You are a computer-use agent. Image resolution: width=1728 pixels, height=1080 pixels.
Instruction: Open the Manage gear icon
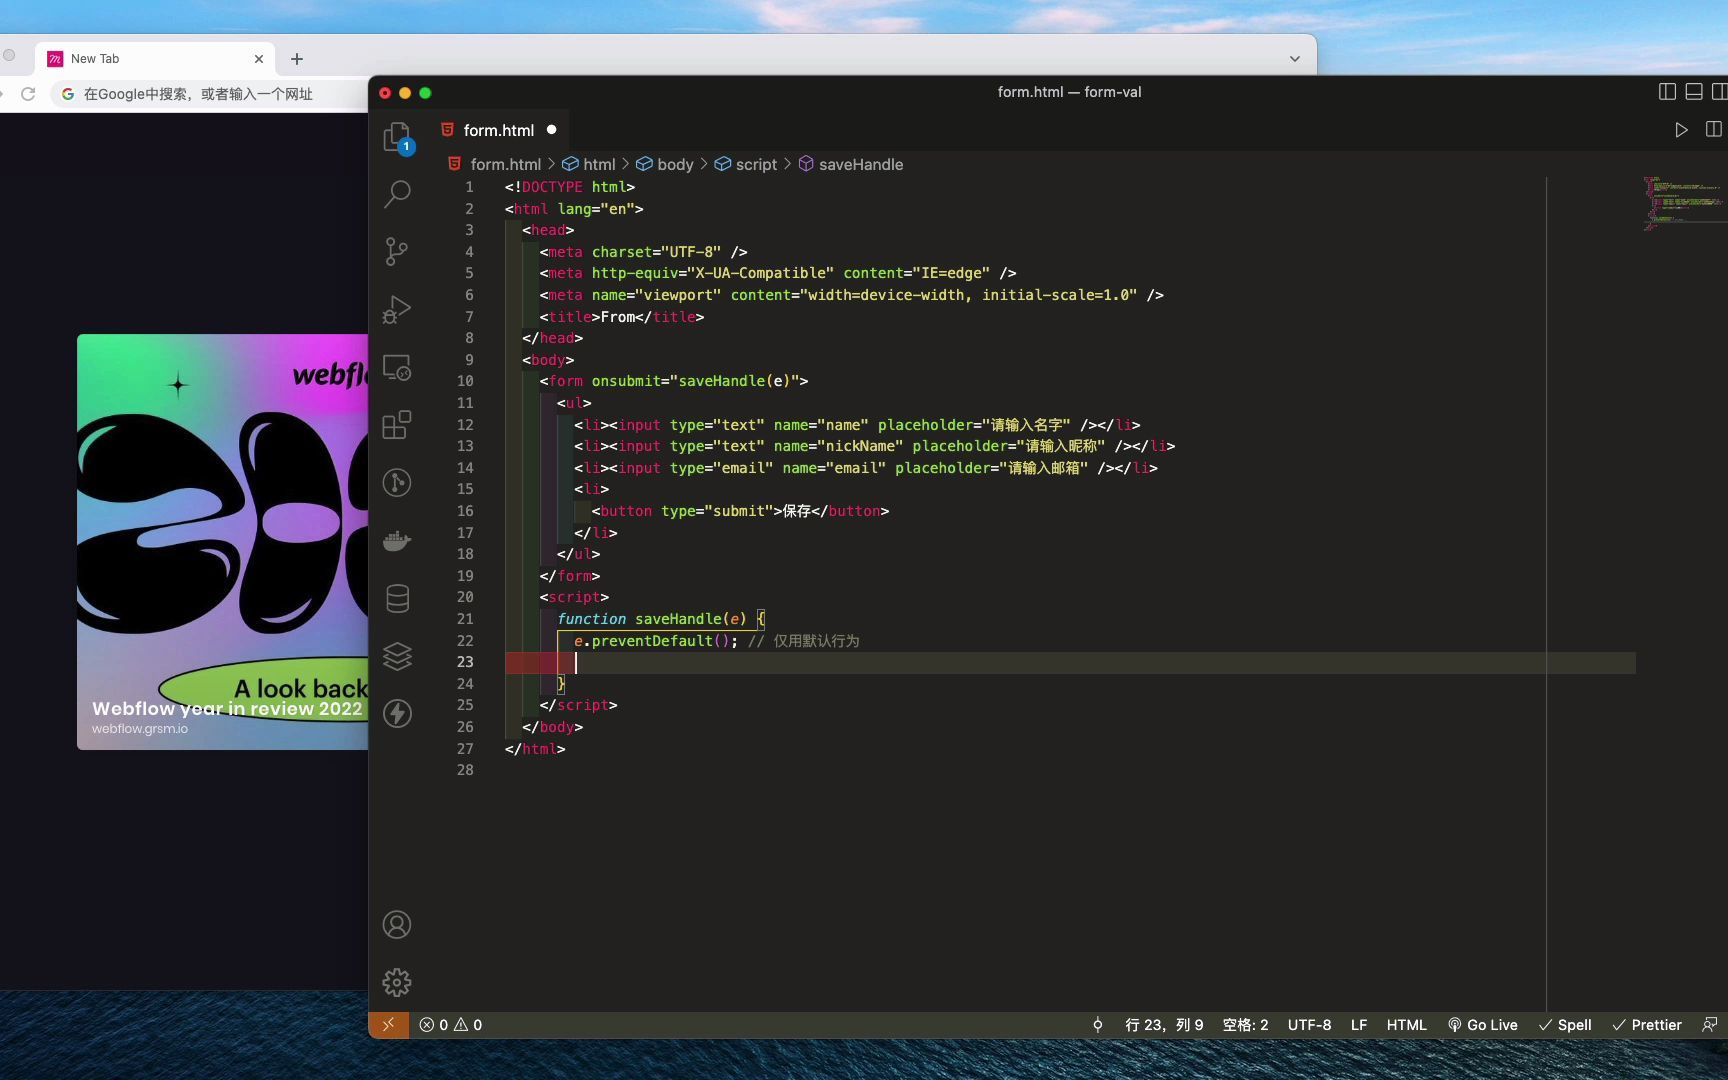397,982
